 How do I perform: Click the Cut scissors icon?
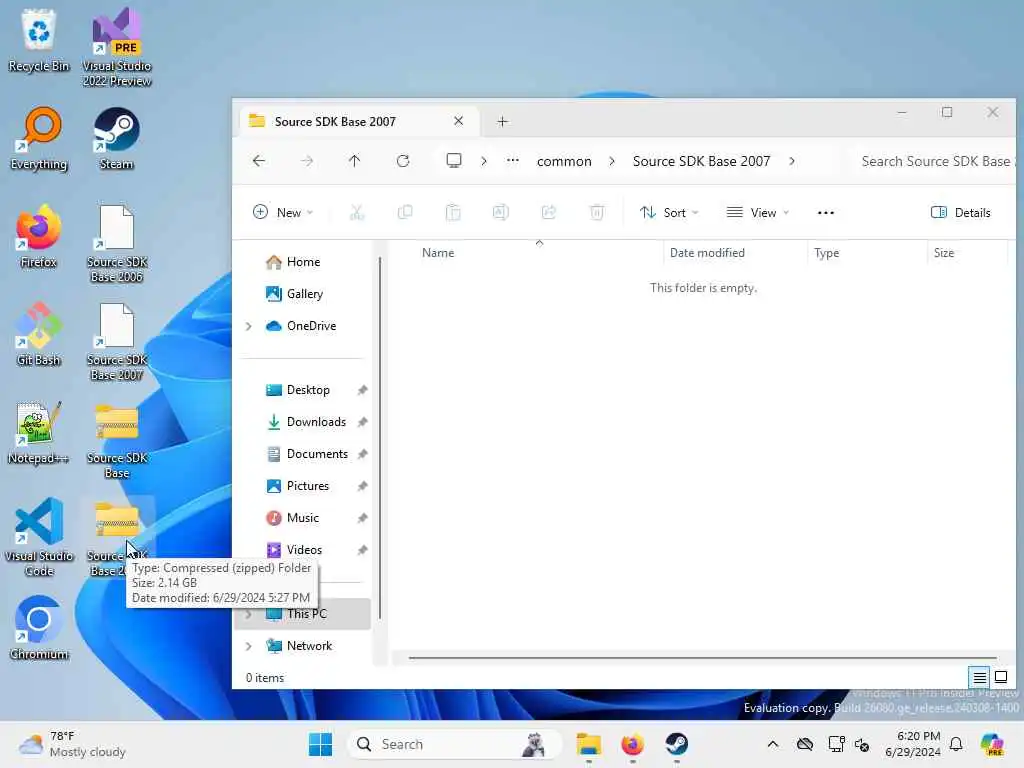click(x=357, y=212)
